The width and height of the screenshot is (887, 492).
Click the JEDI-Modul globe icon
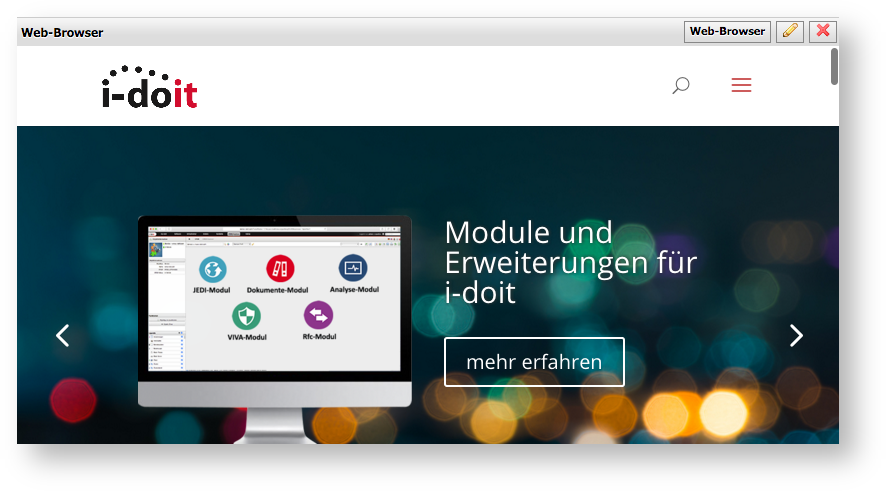click(213, 269)
